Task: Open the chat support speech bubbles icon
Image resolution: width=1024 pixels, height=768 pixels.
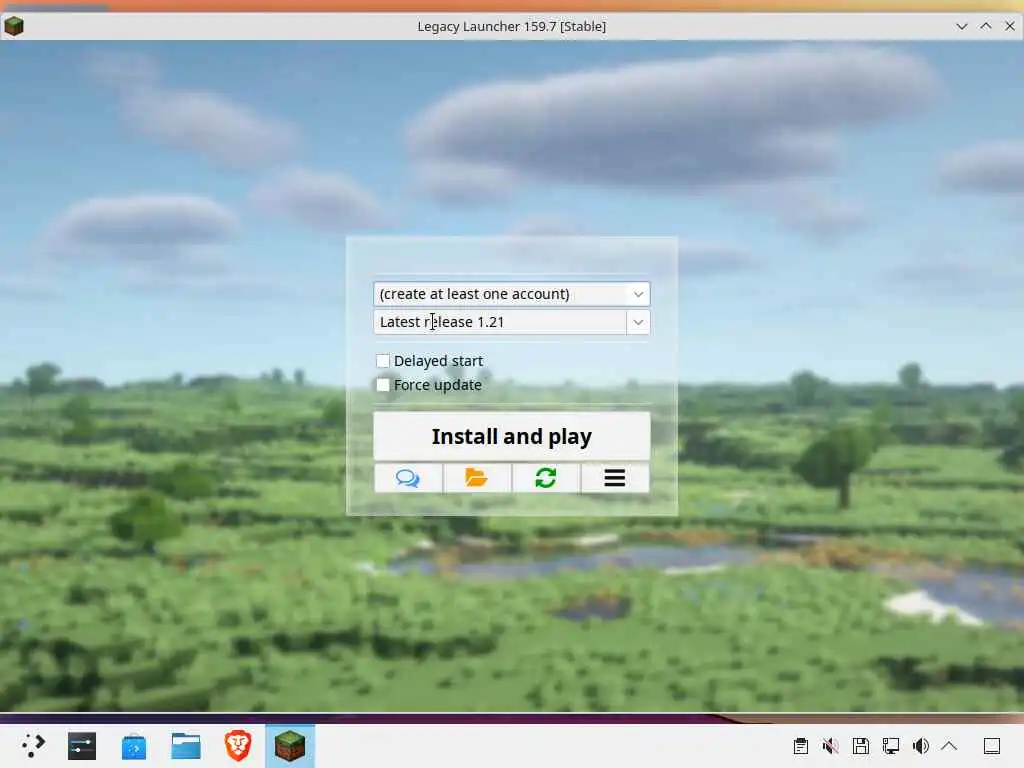Action: point(408,478)
